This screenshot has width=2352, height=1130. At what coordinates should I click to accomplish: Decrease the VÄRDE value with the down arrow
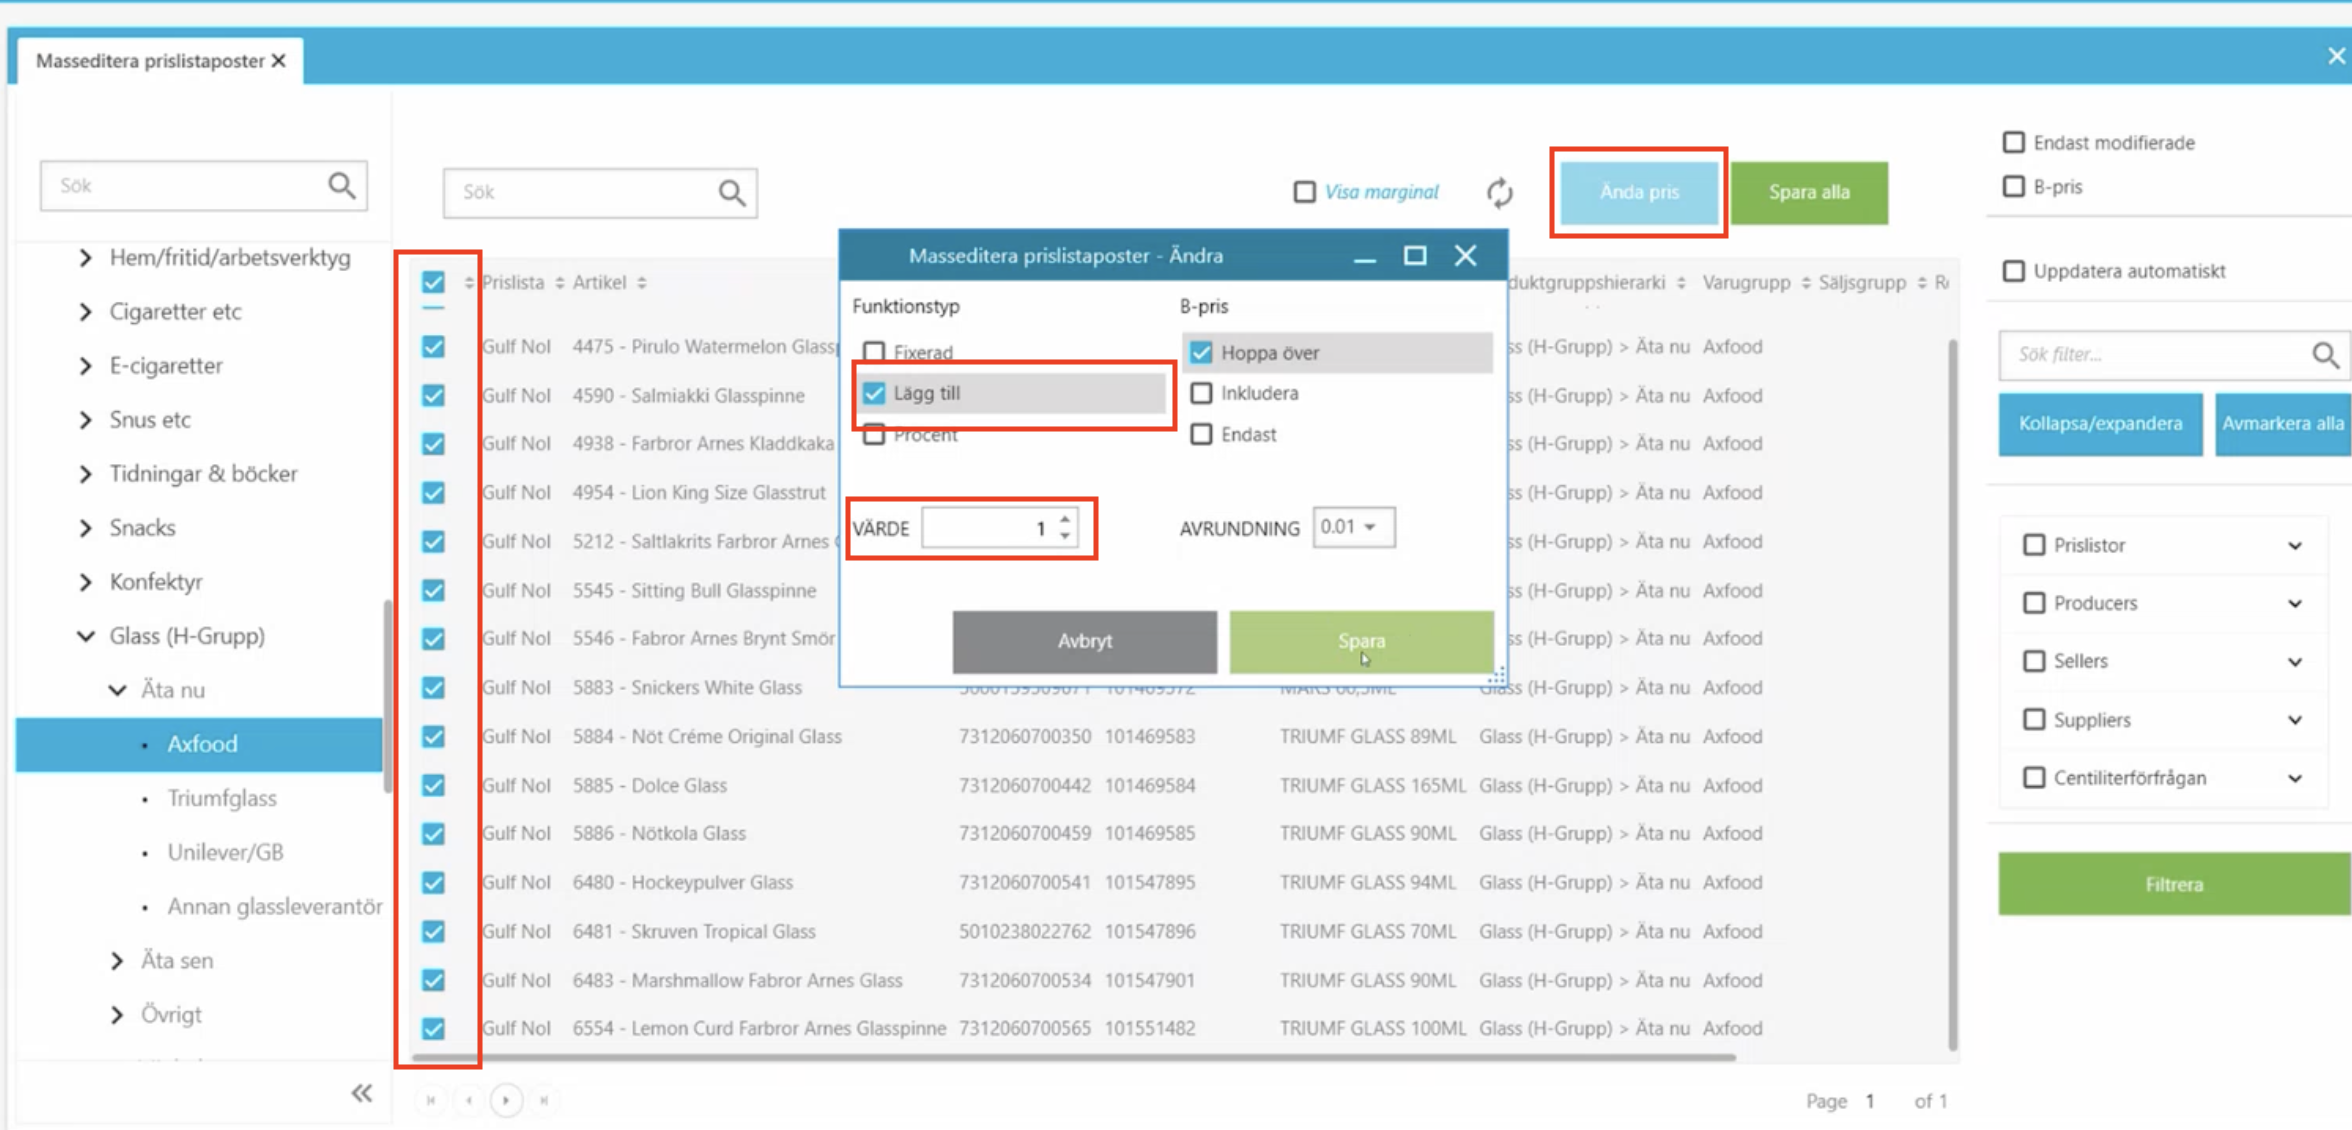click(1065, 536)
